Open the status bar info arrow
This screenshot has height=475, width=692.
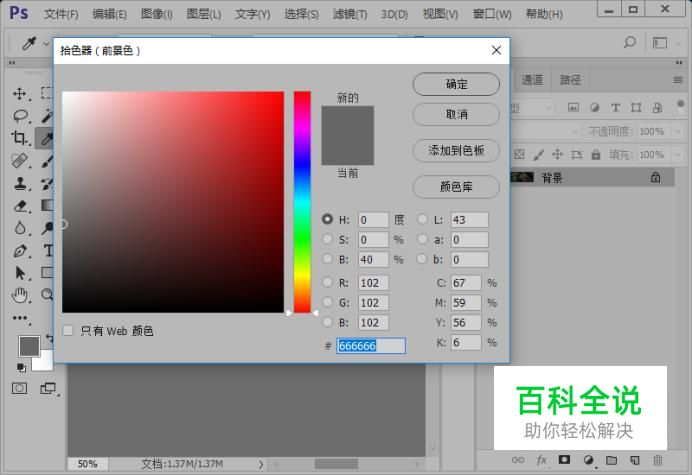click(x=261, y=464)
